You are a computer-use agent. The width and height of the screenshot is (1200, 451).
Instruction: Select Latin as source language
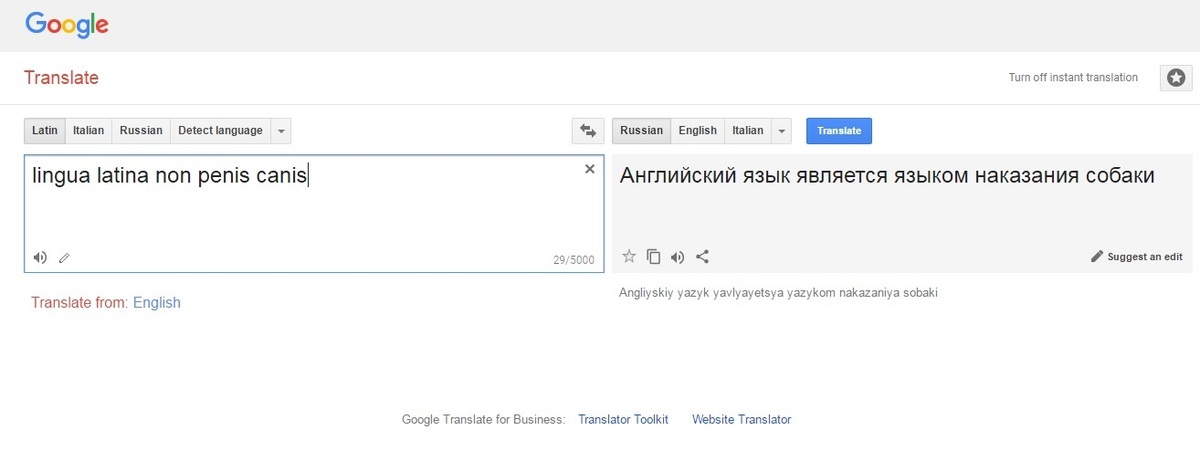tap(45, 131)
